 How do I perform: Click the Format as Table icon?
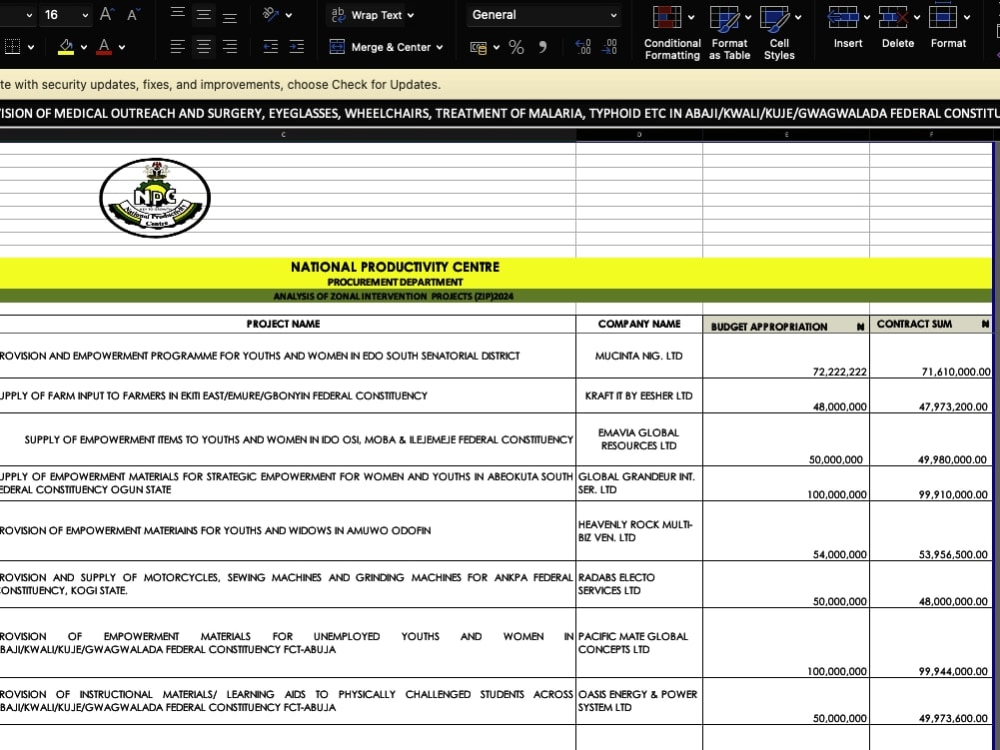pos(724,18)
